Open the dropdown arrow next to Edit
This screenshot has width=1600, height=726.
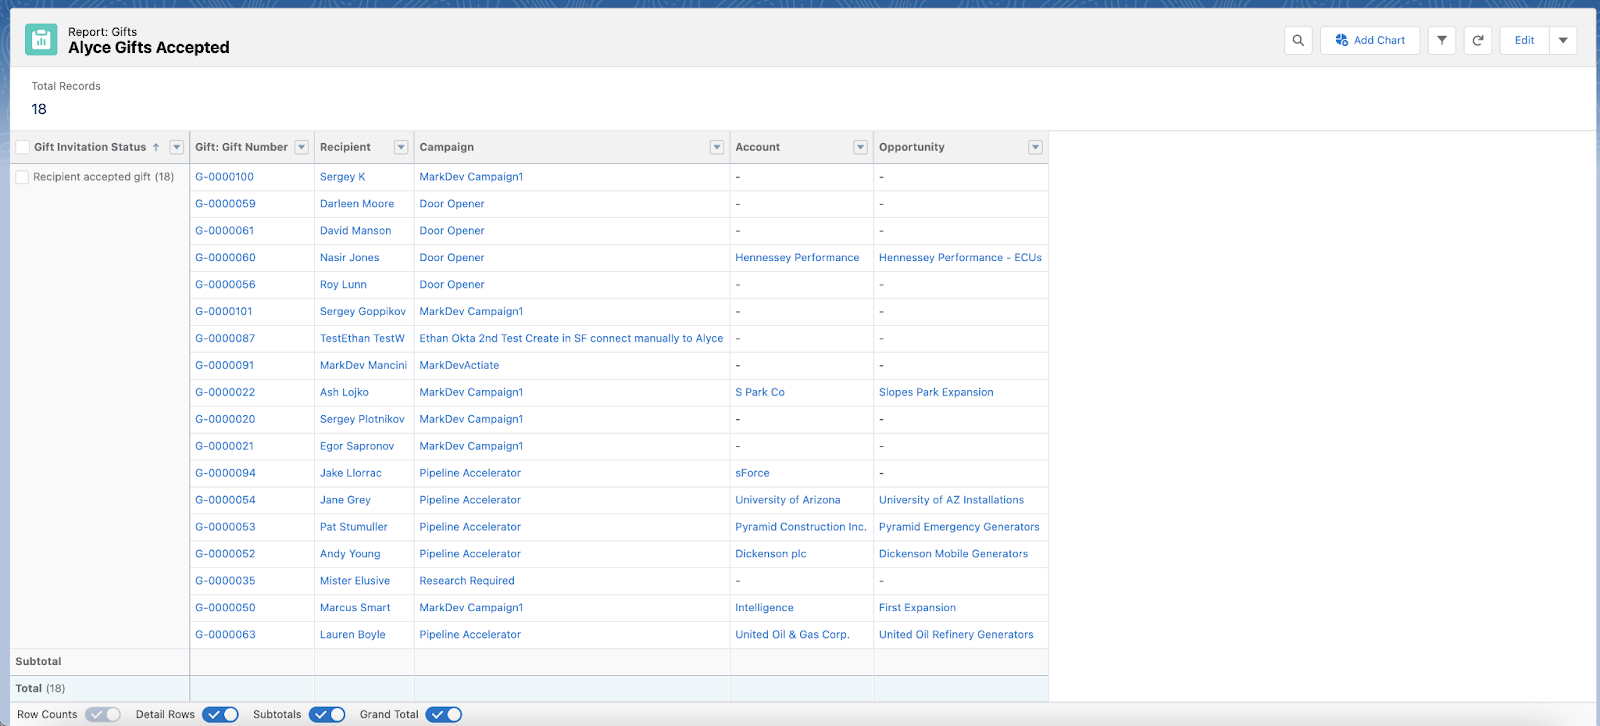coord(1563,40)
